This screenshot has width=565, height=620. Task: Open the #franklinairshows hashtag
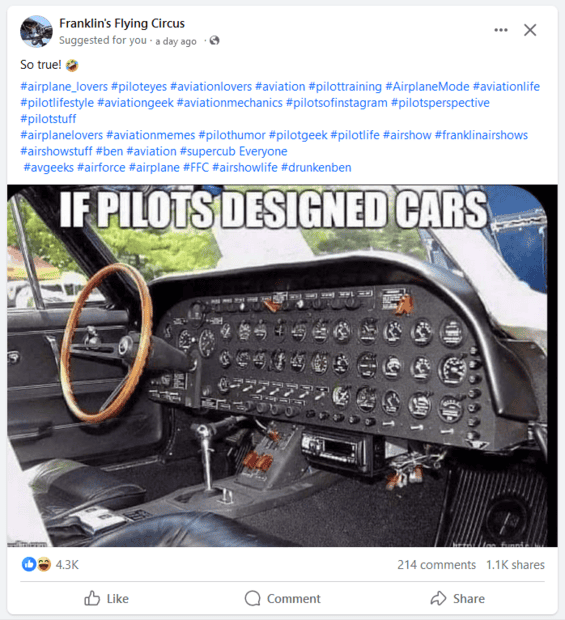(x=481, y=135)
